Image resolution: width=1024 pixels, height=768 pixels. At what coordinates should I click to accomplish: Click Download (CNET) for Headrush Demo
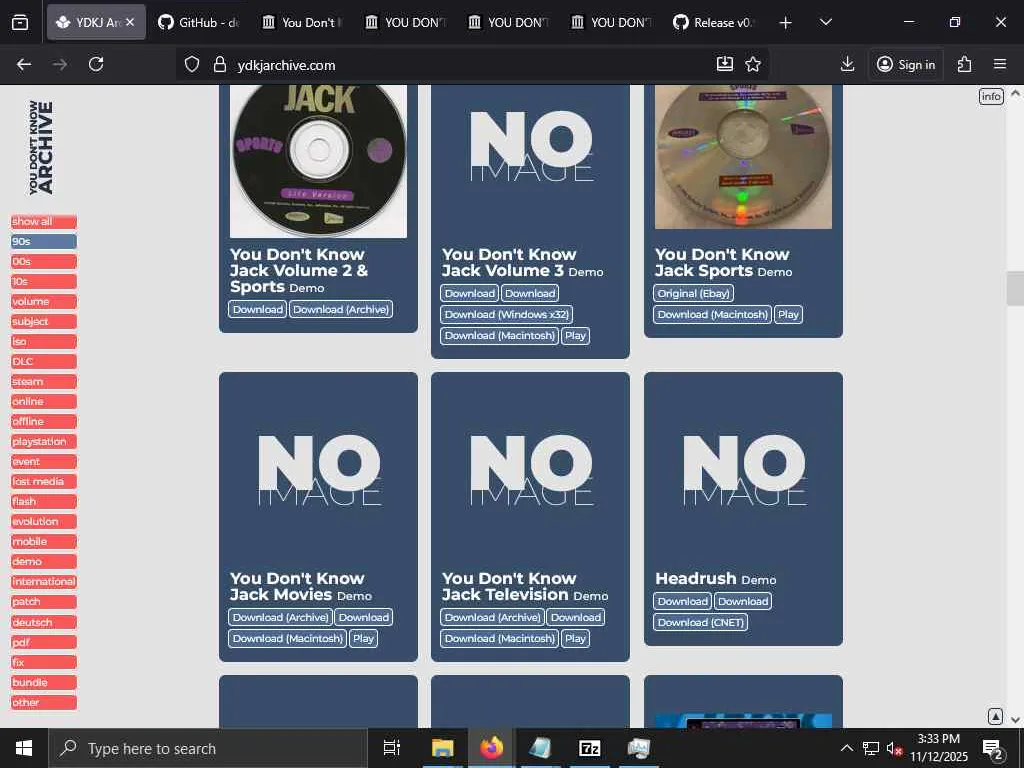(701, 623)
